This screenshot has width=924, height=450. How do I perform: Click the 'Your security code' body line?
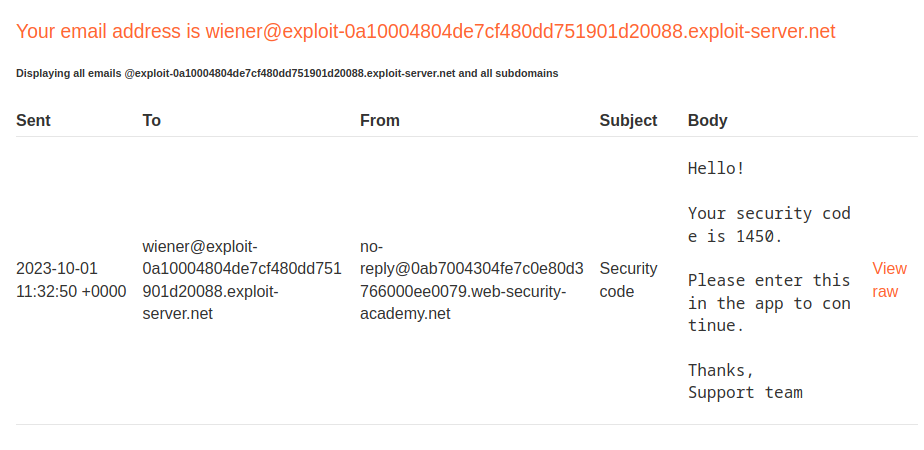(x=768, y=213)
